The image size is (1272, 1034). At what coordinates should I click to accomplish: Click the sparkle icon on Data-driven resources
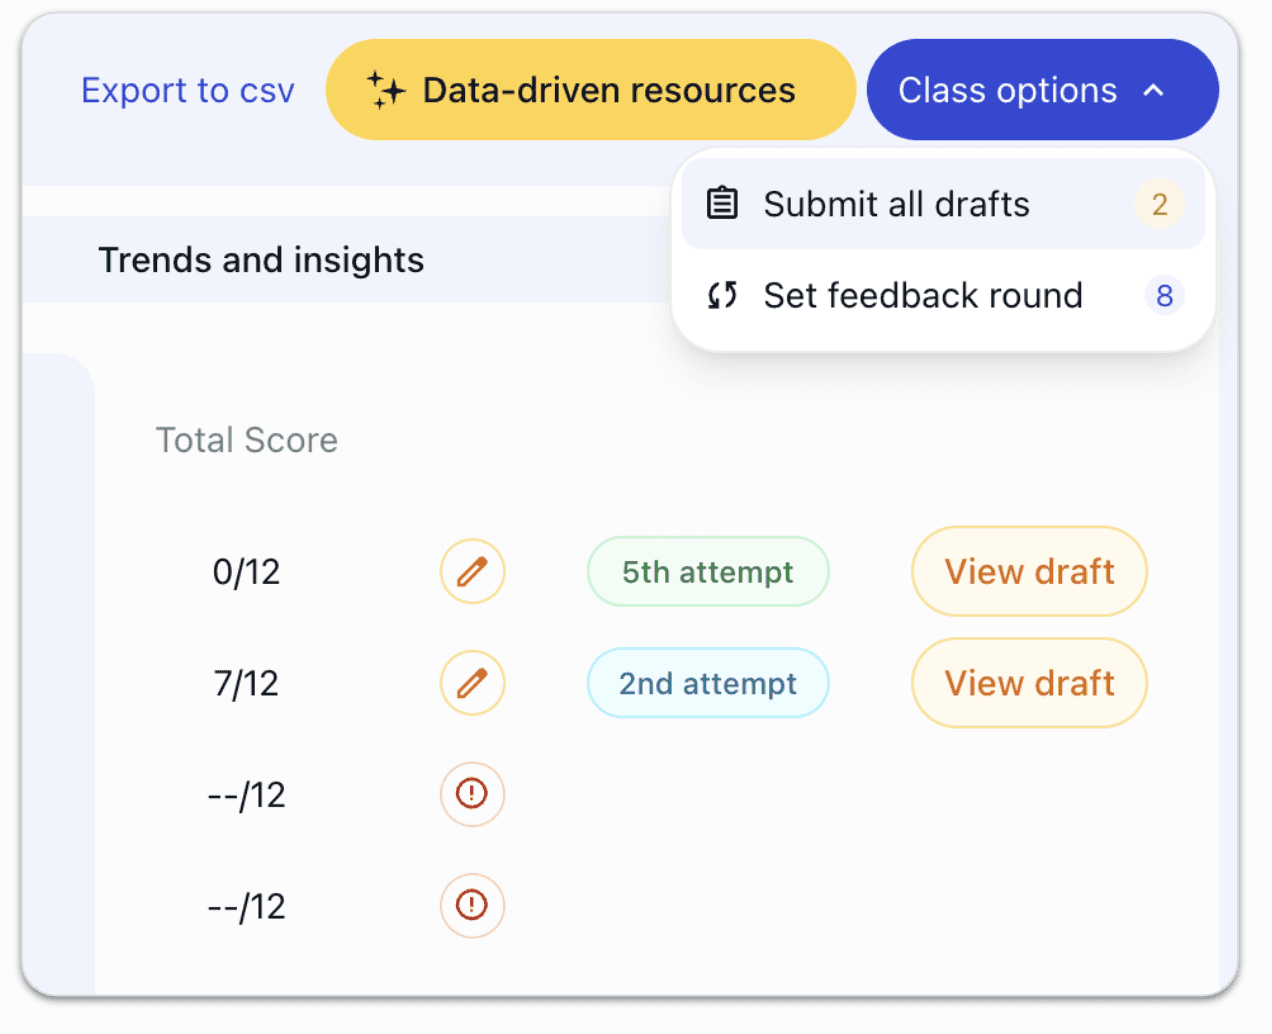pos(385,90)
